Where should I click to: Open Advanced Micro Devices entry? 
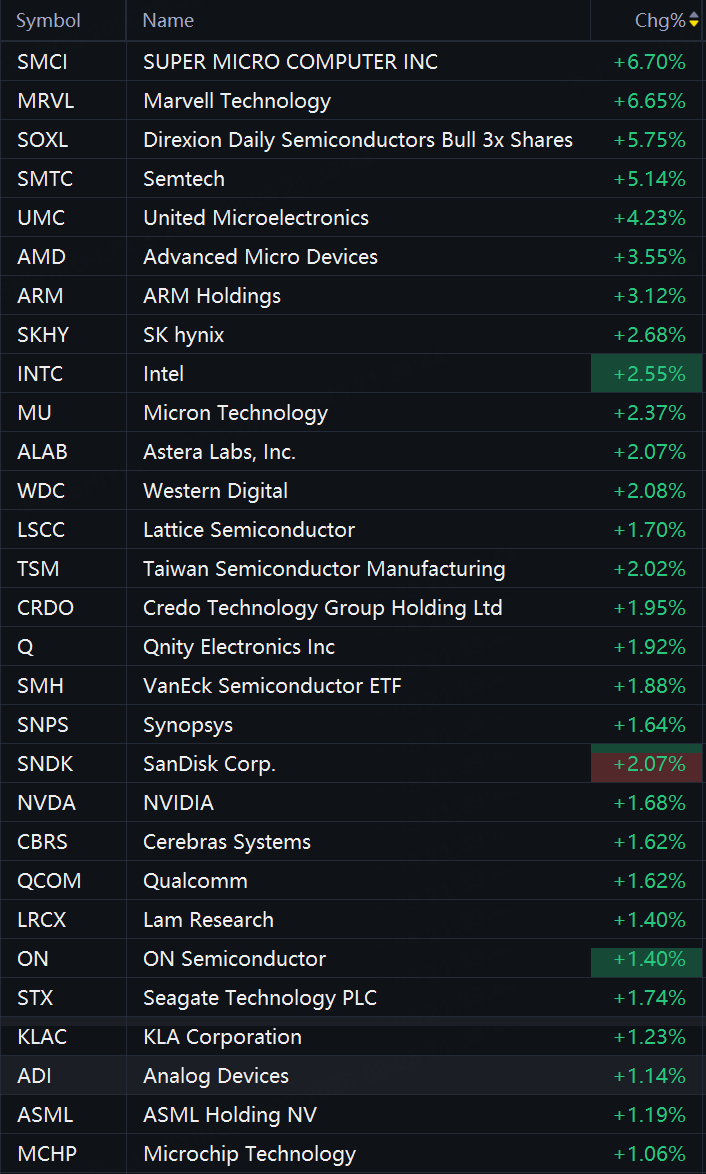tap(353, 257)
